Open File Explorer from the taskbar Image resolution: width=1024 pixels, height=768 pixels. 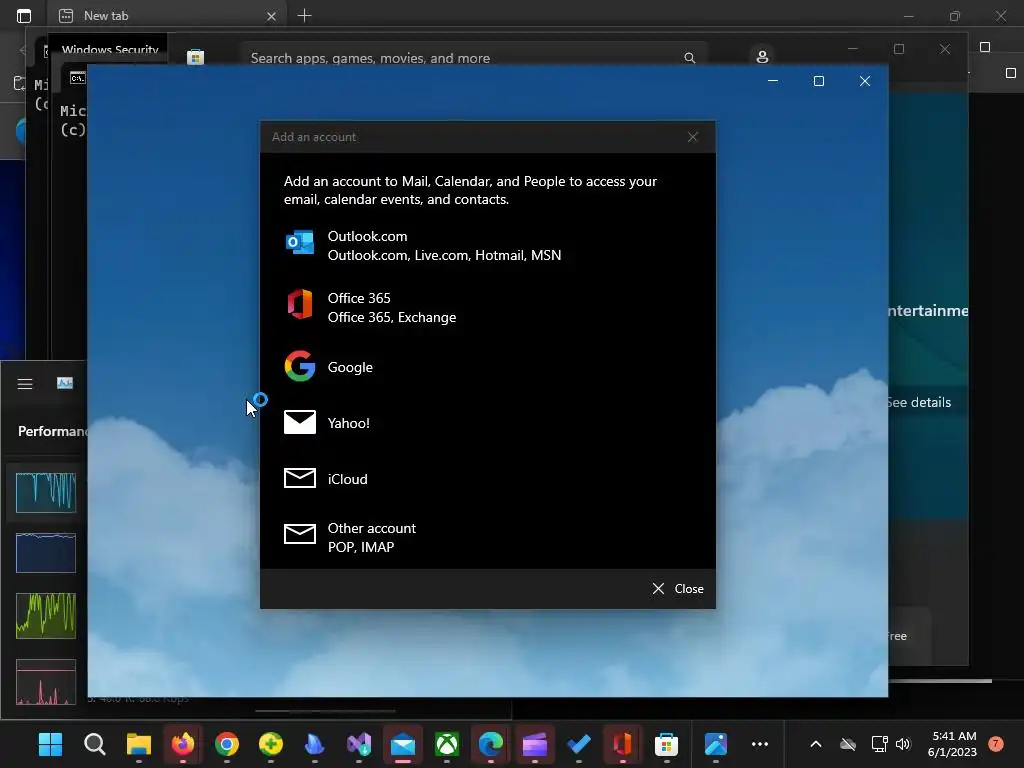tap(138, 744)
